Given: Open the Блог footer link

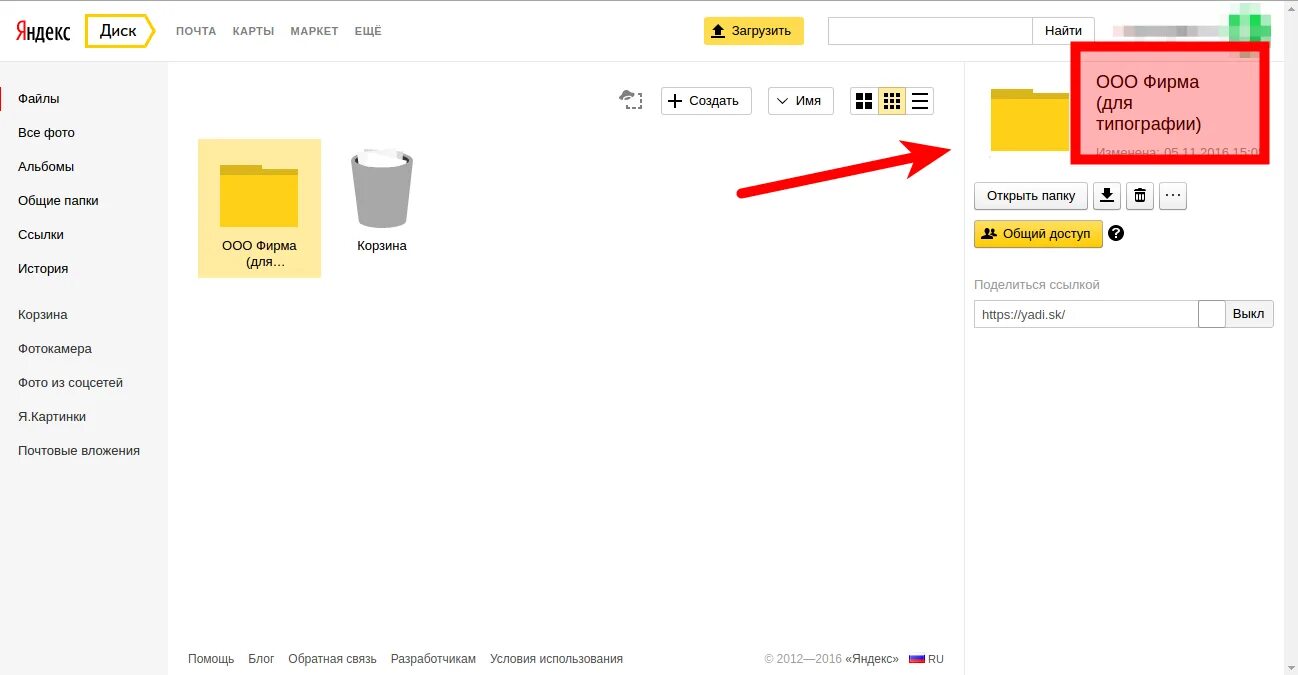Looking at the screenshot, I should point(261,659).
